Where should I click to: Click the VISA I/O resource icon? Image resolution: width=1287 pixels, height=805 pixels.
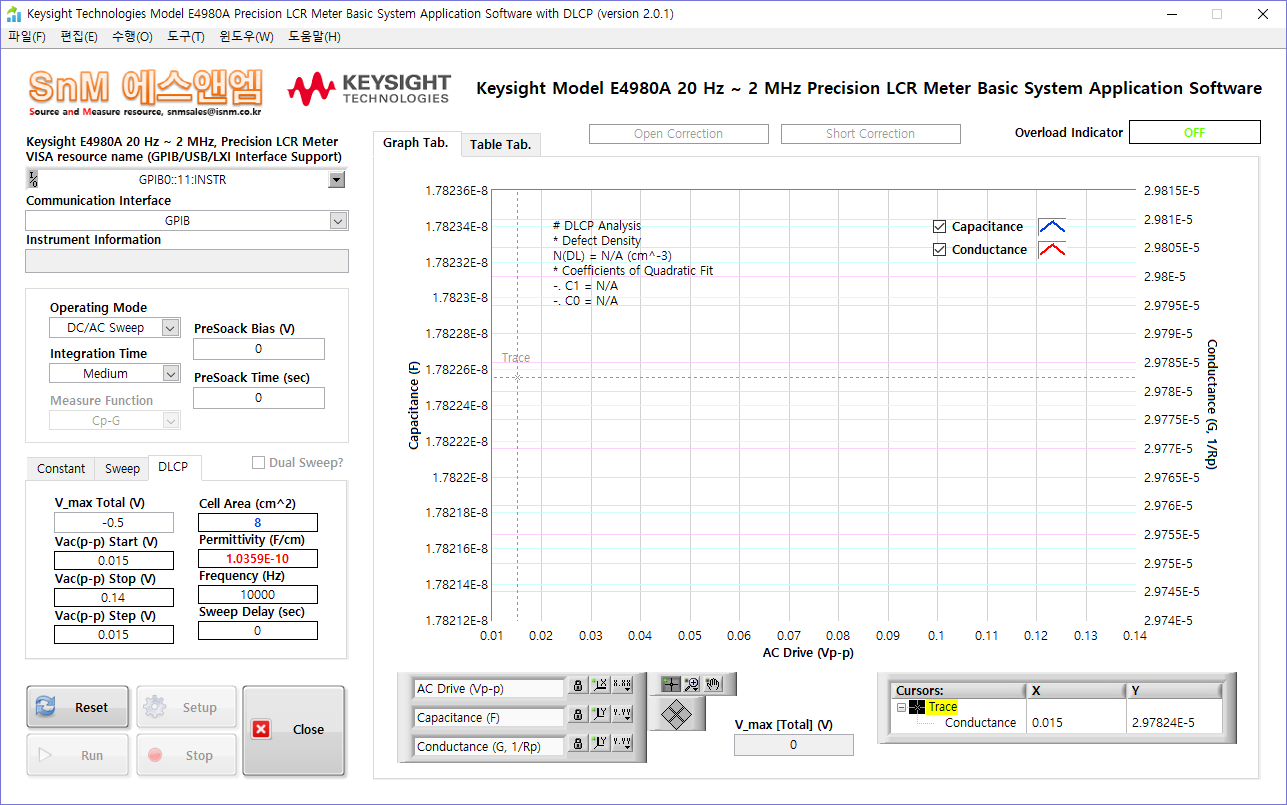click(x=34, y=179)
